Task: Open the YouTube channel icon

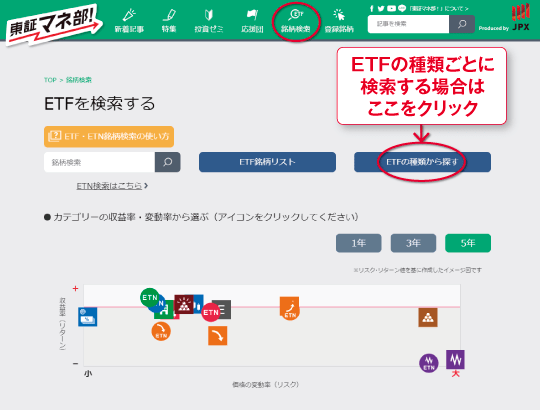Action: click(391, 9)
